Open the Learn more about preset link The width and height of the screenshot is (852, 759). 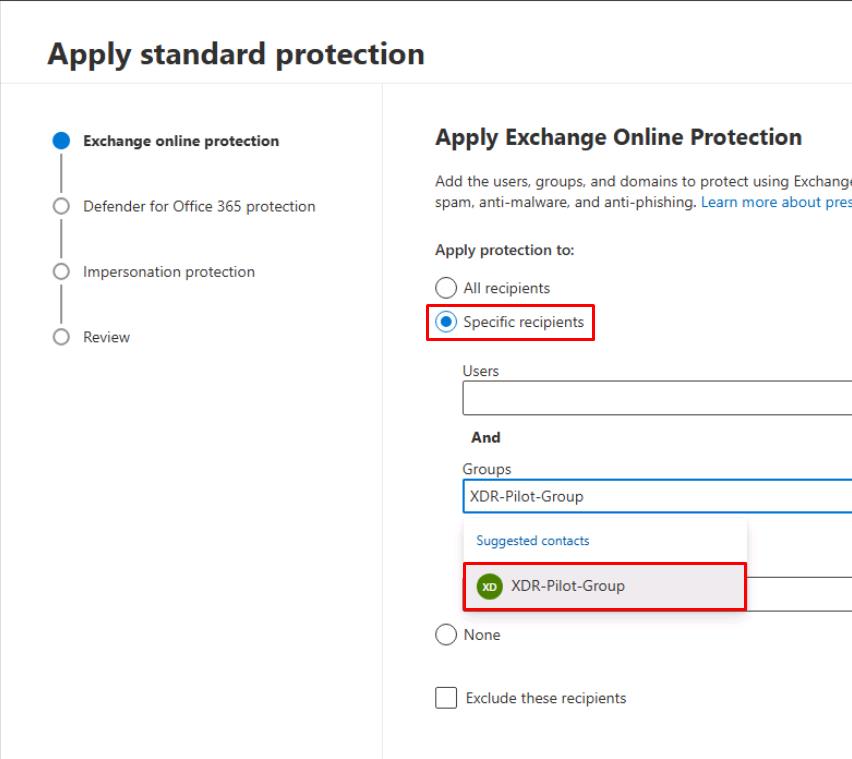(776, 203)
